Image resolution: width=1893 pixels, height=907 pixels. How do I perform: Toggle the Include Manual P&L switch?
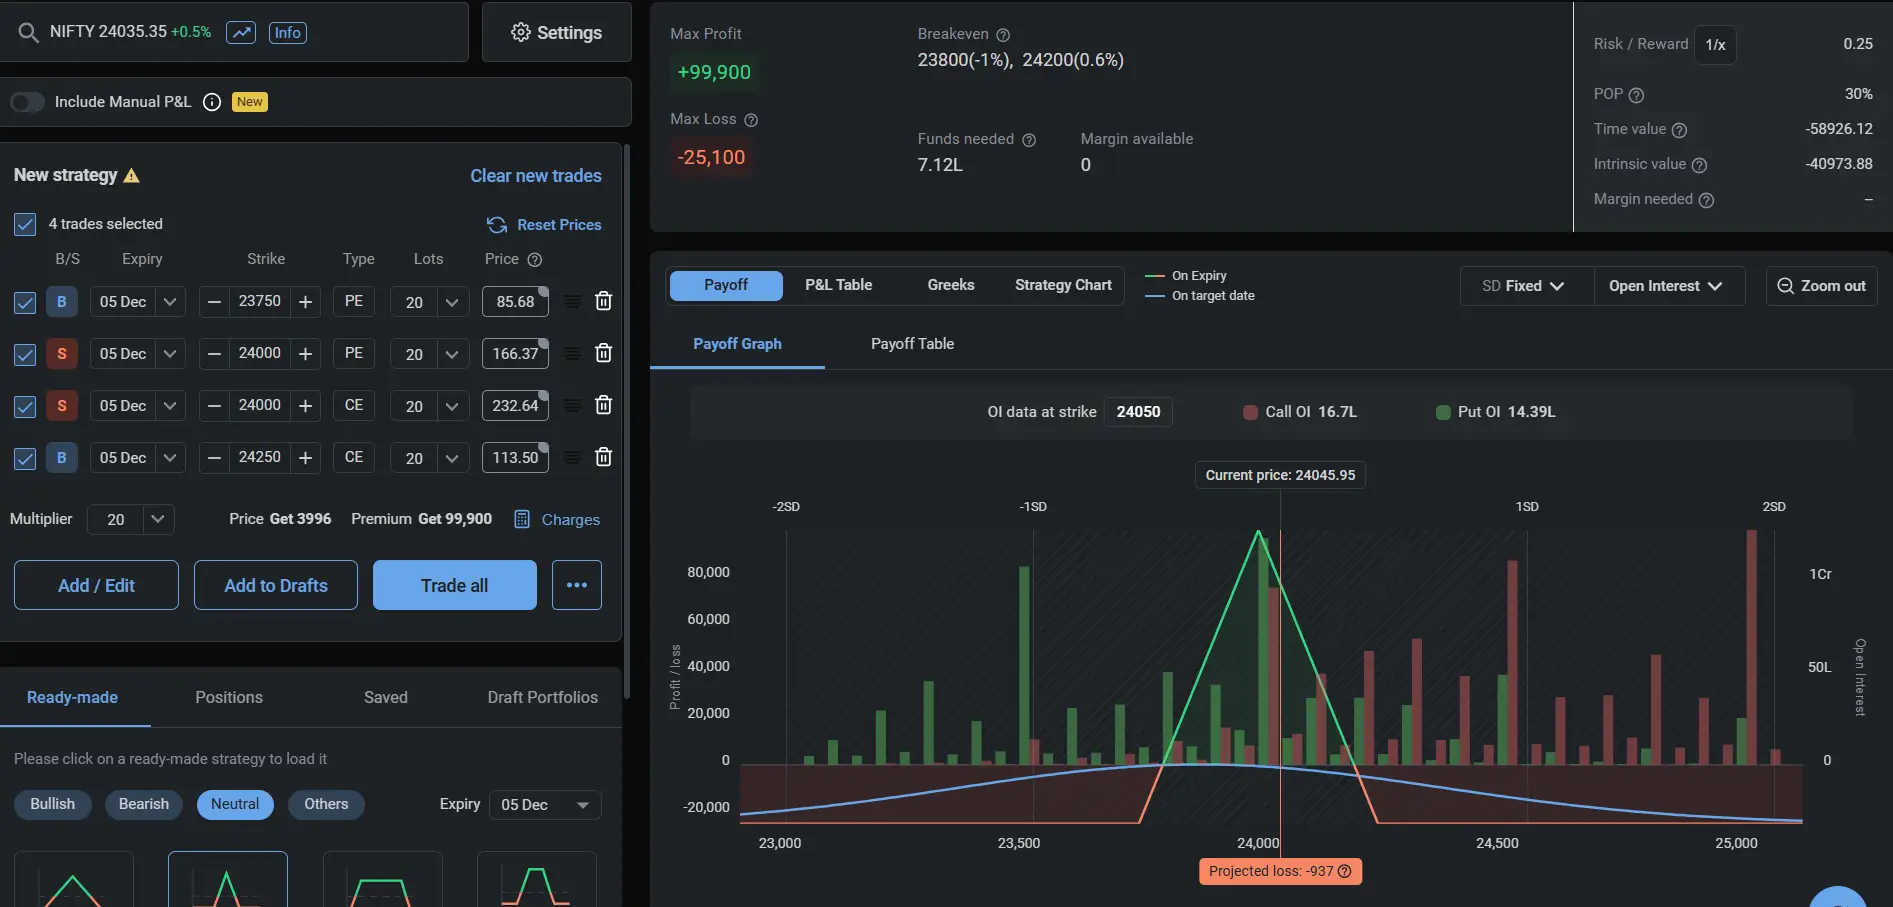27,102
